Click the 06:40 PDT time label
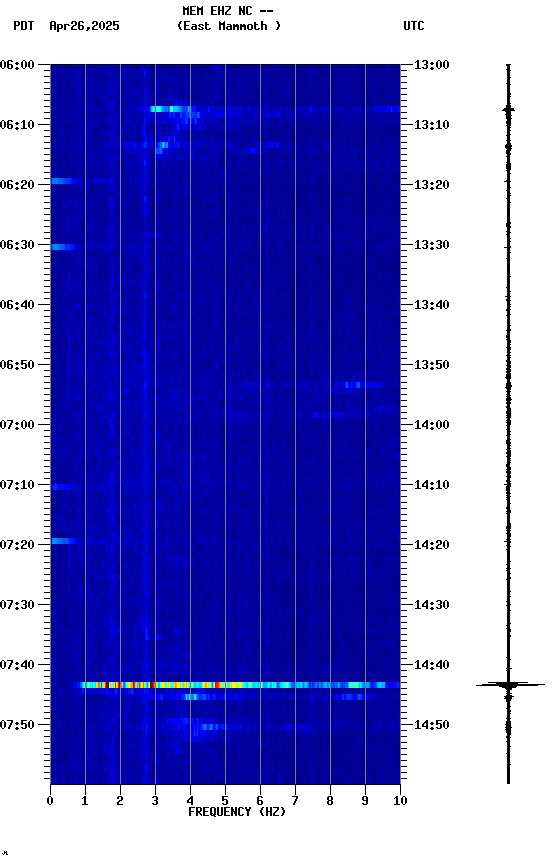Screen dimensions: 552x864 coord(17,305)
